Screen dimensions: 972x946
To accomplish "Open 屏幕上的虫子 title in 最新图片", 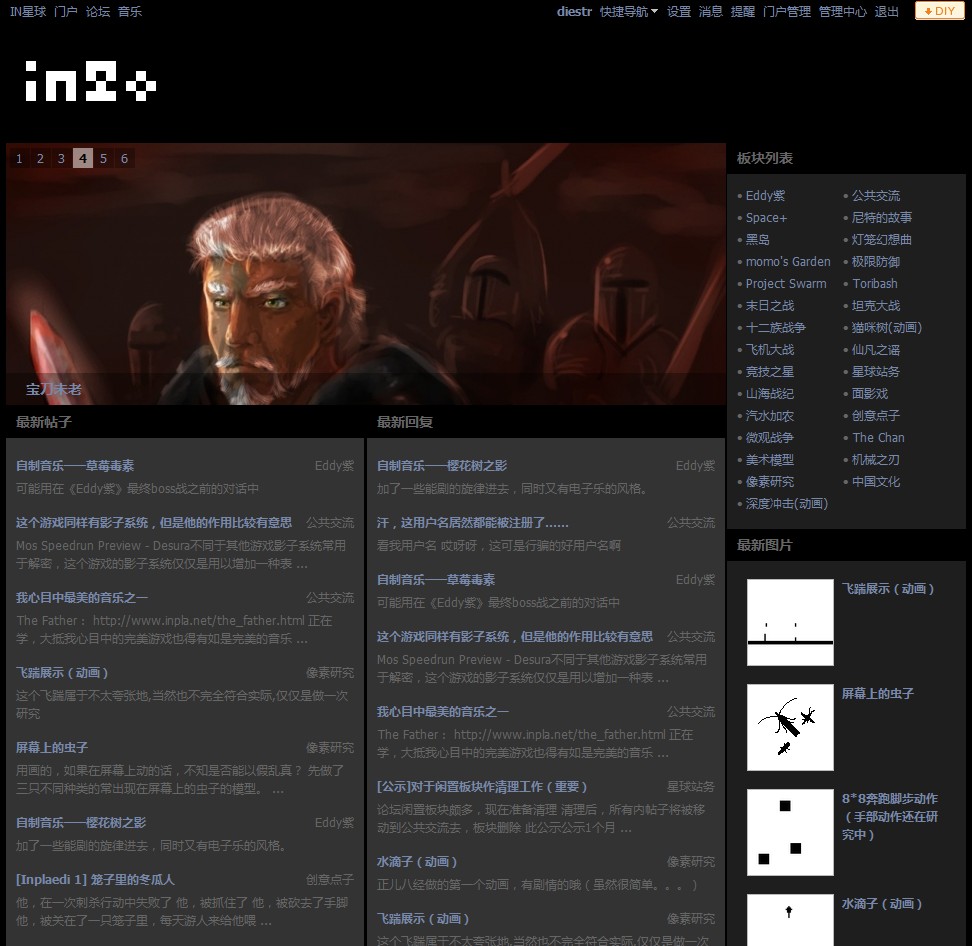I will 877,694.
